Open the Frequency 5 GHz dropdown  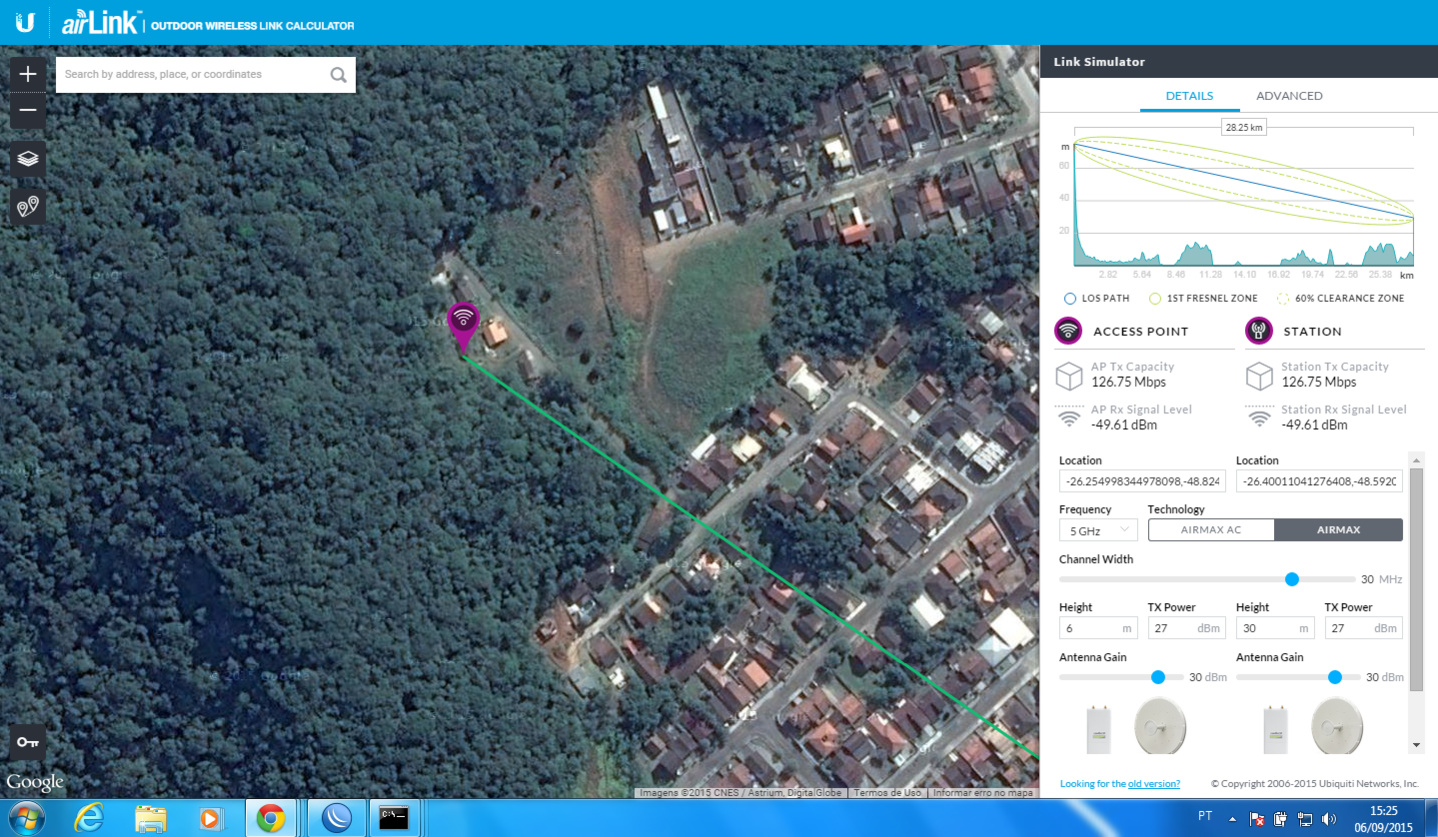(1098, 530)
